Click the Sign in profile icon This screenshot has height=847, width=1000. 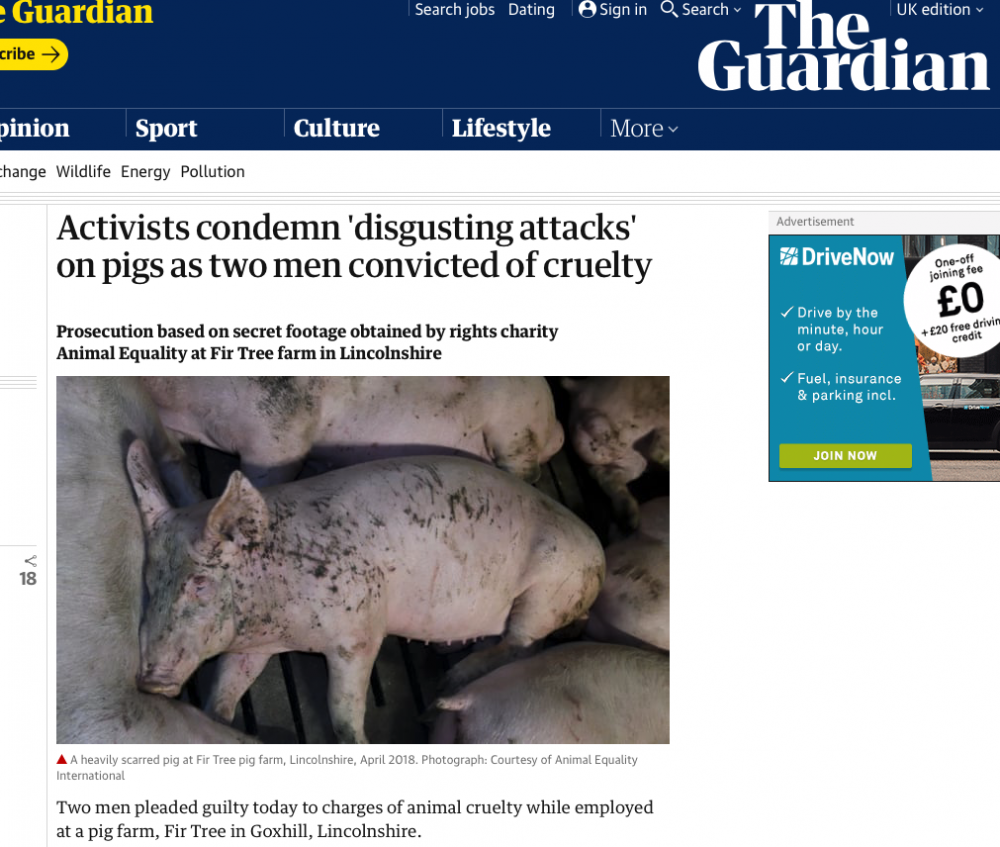point(587,9)
